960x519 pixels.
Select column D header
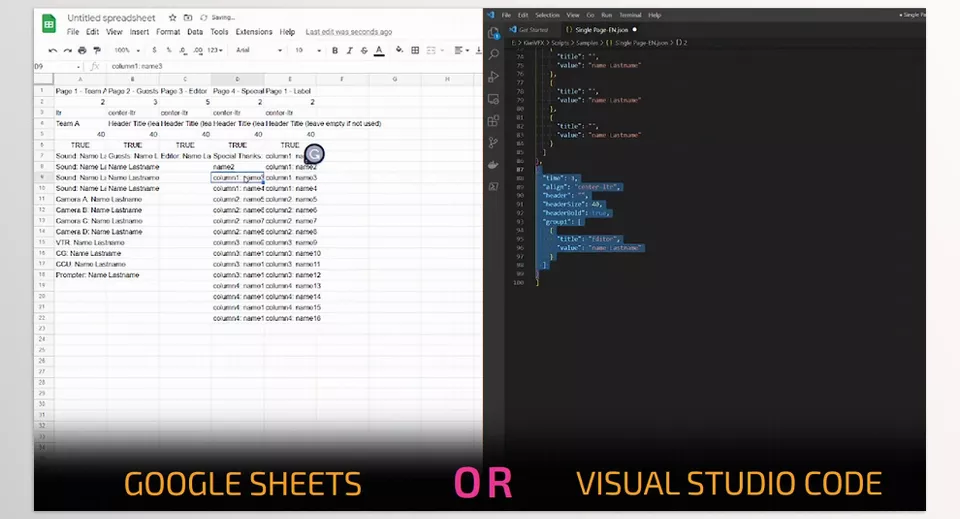click(238, 79)
